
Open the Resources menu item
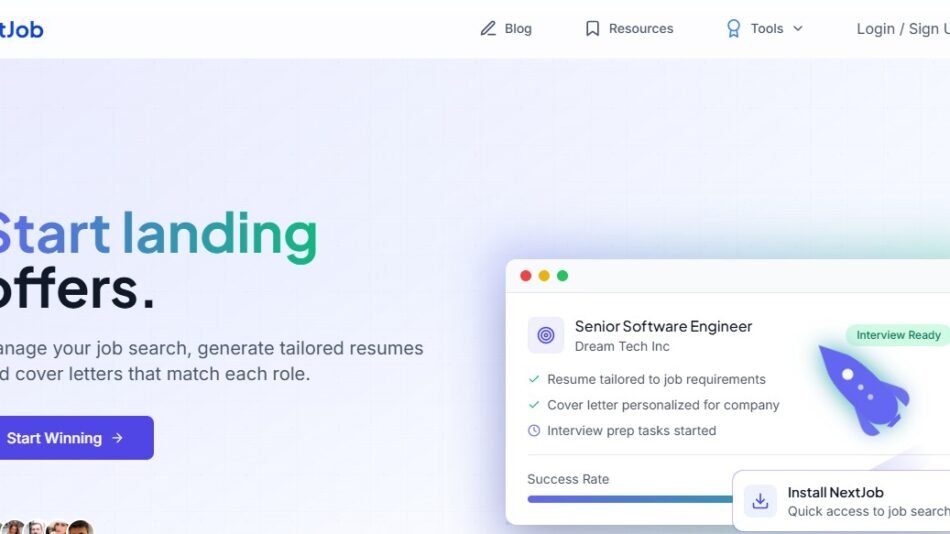[x=641, y=29]
